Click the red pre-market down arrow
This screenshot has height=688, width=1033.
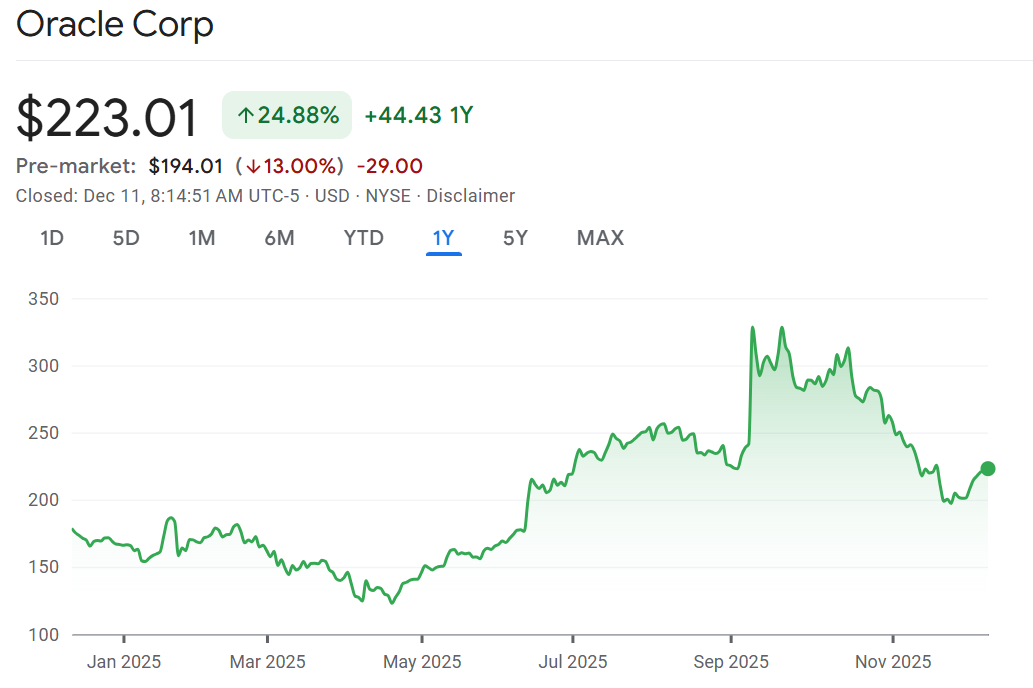click(253, 166)
